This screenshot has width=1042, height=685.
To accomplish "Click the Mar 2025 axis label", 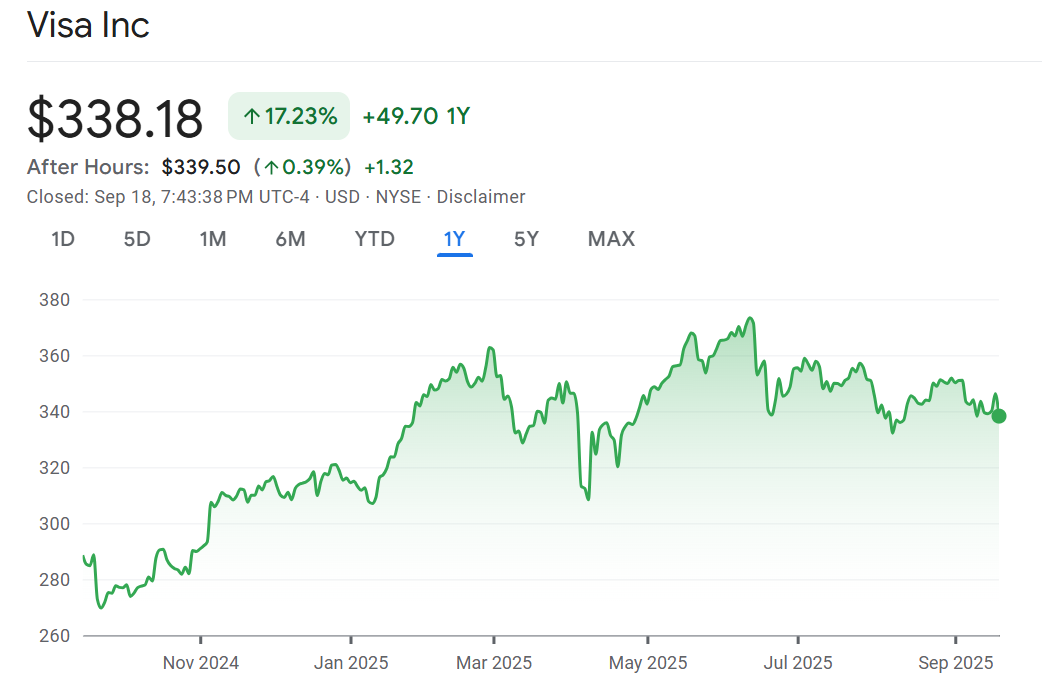I will pyautogui.click(x=493, y=662).
